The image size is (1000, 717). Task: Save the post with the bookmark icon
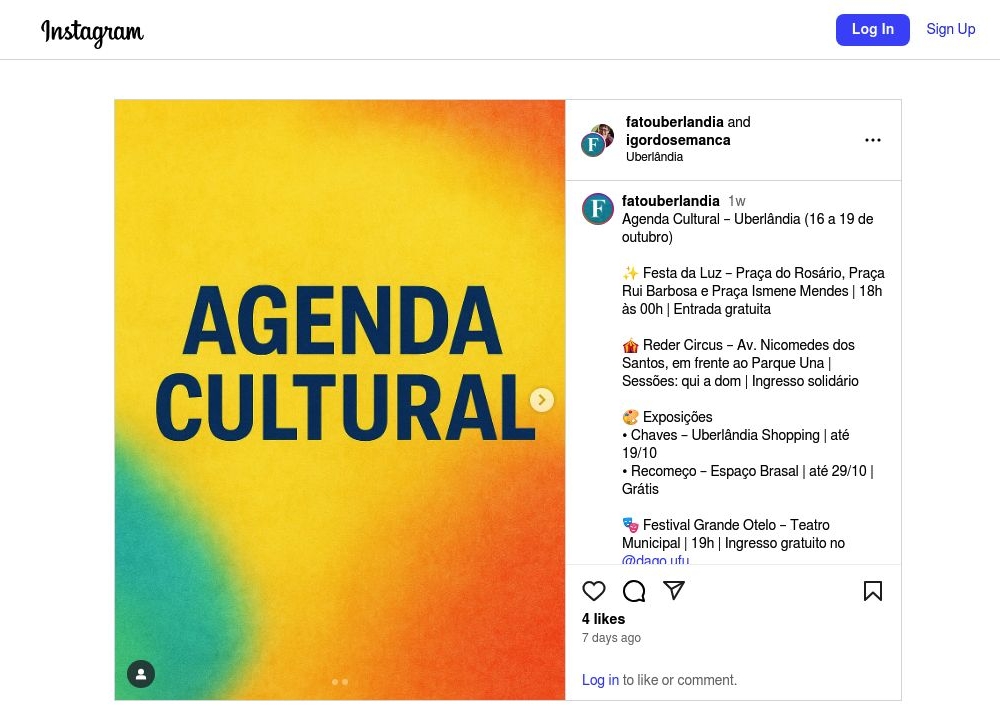click(872, 591)
